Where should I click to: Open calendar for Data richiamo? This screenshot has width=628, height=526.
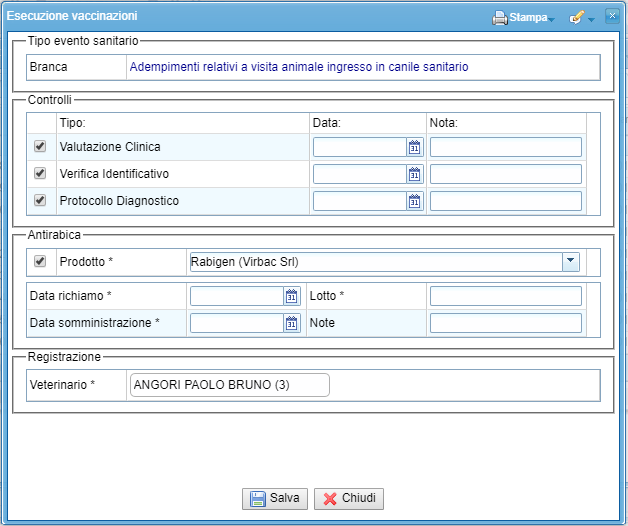click(292, 296)
